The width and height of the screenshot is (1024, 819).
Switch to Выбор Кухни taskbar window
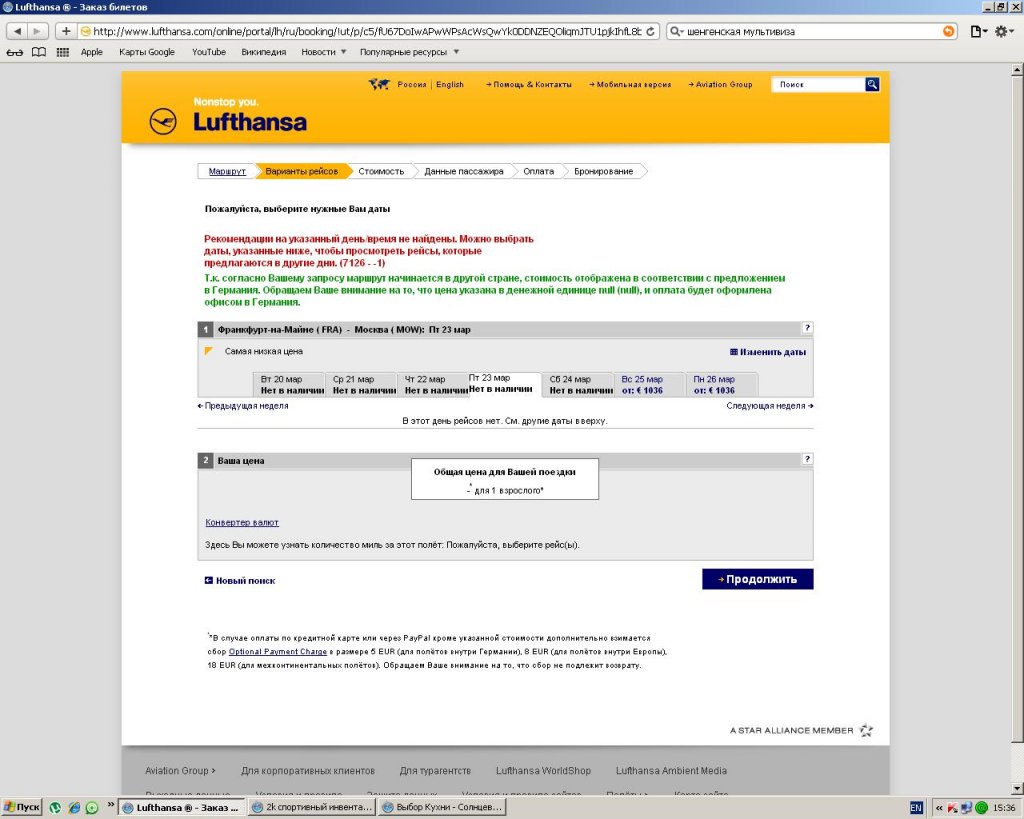click(443, 807)
